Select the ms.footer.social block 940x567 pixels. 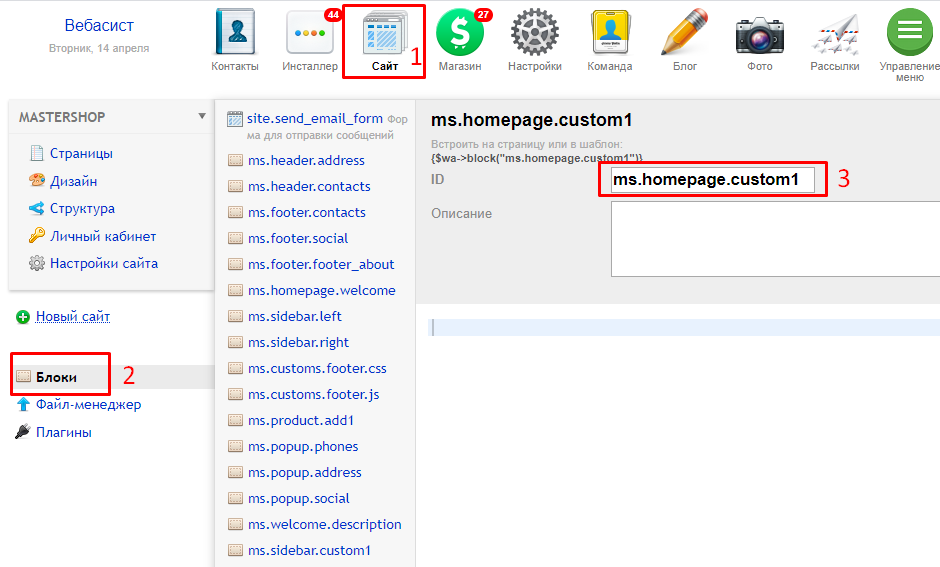click(x=298, y=238)
